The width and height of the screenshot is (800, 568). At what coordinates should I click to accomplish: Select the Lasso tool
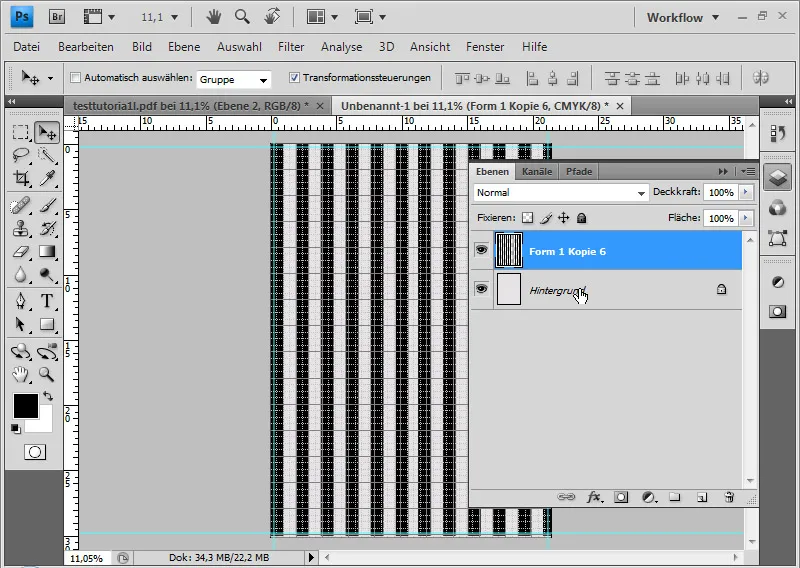(20, 155)
